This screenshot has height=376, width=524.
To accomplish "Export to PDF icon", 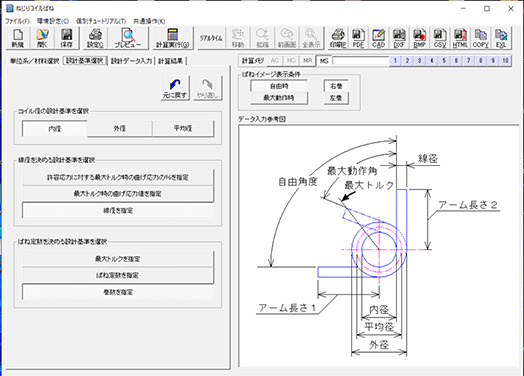I will [358, 38].
